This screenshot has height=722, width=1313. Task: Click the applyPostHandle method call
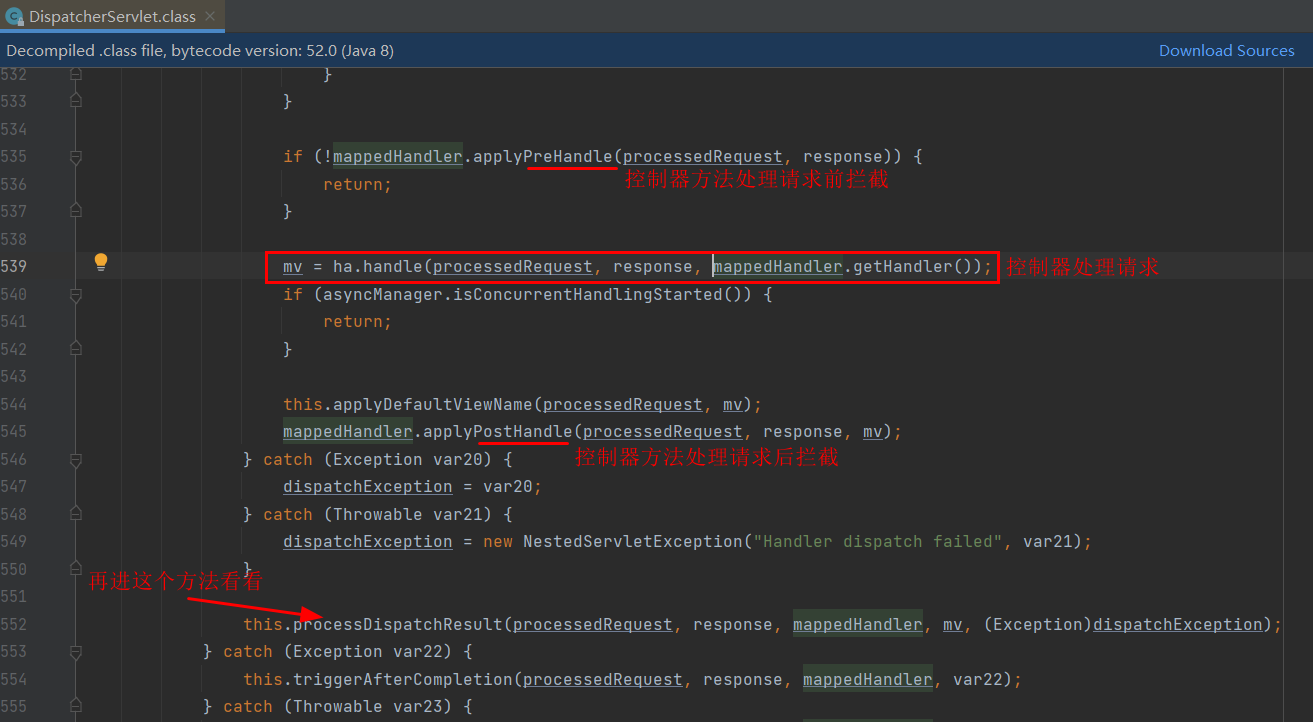[x=497, y=431]
